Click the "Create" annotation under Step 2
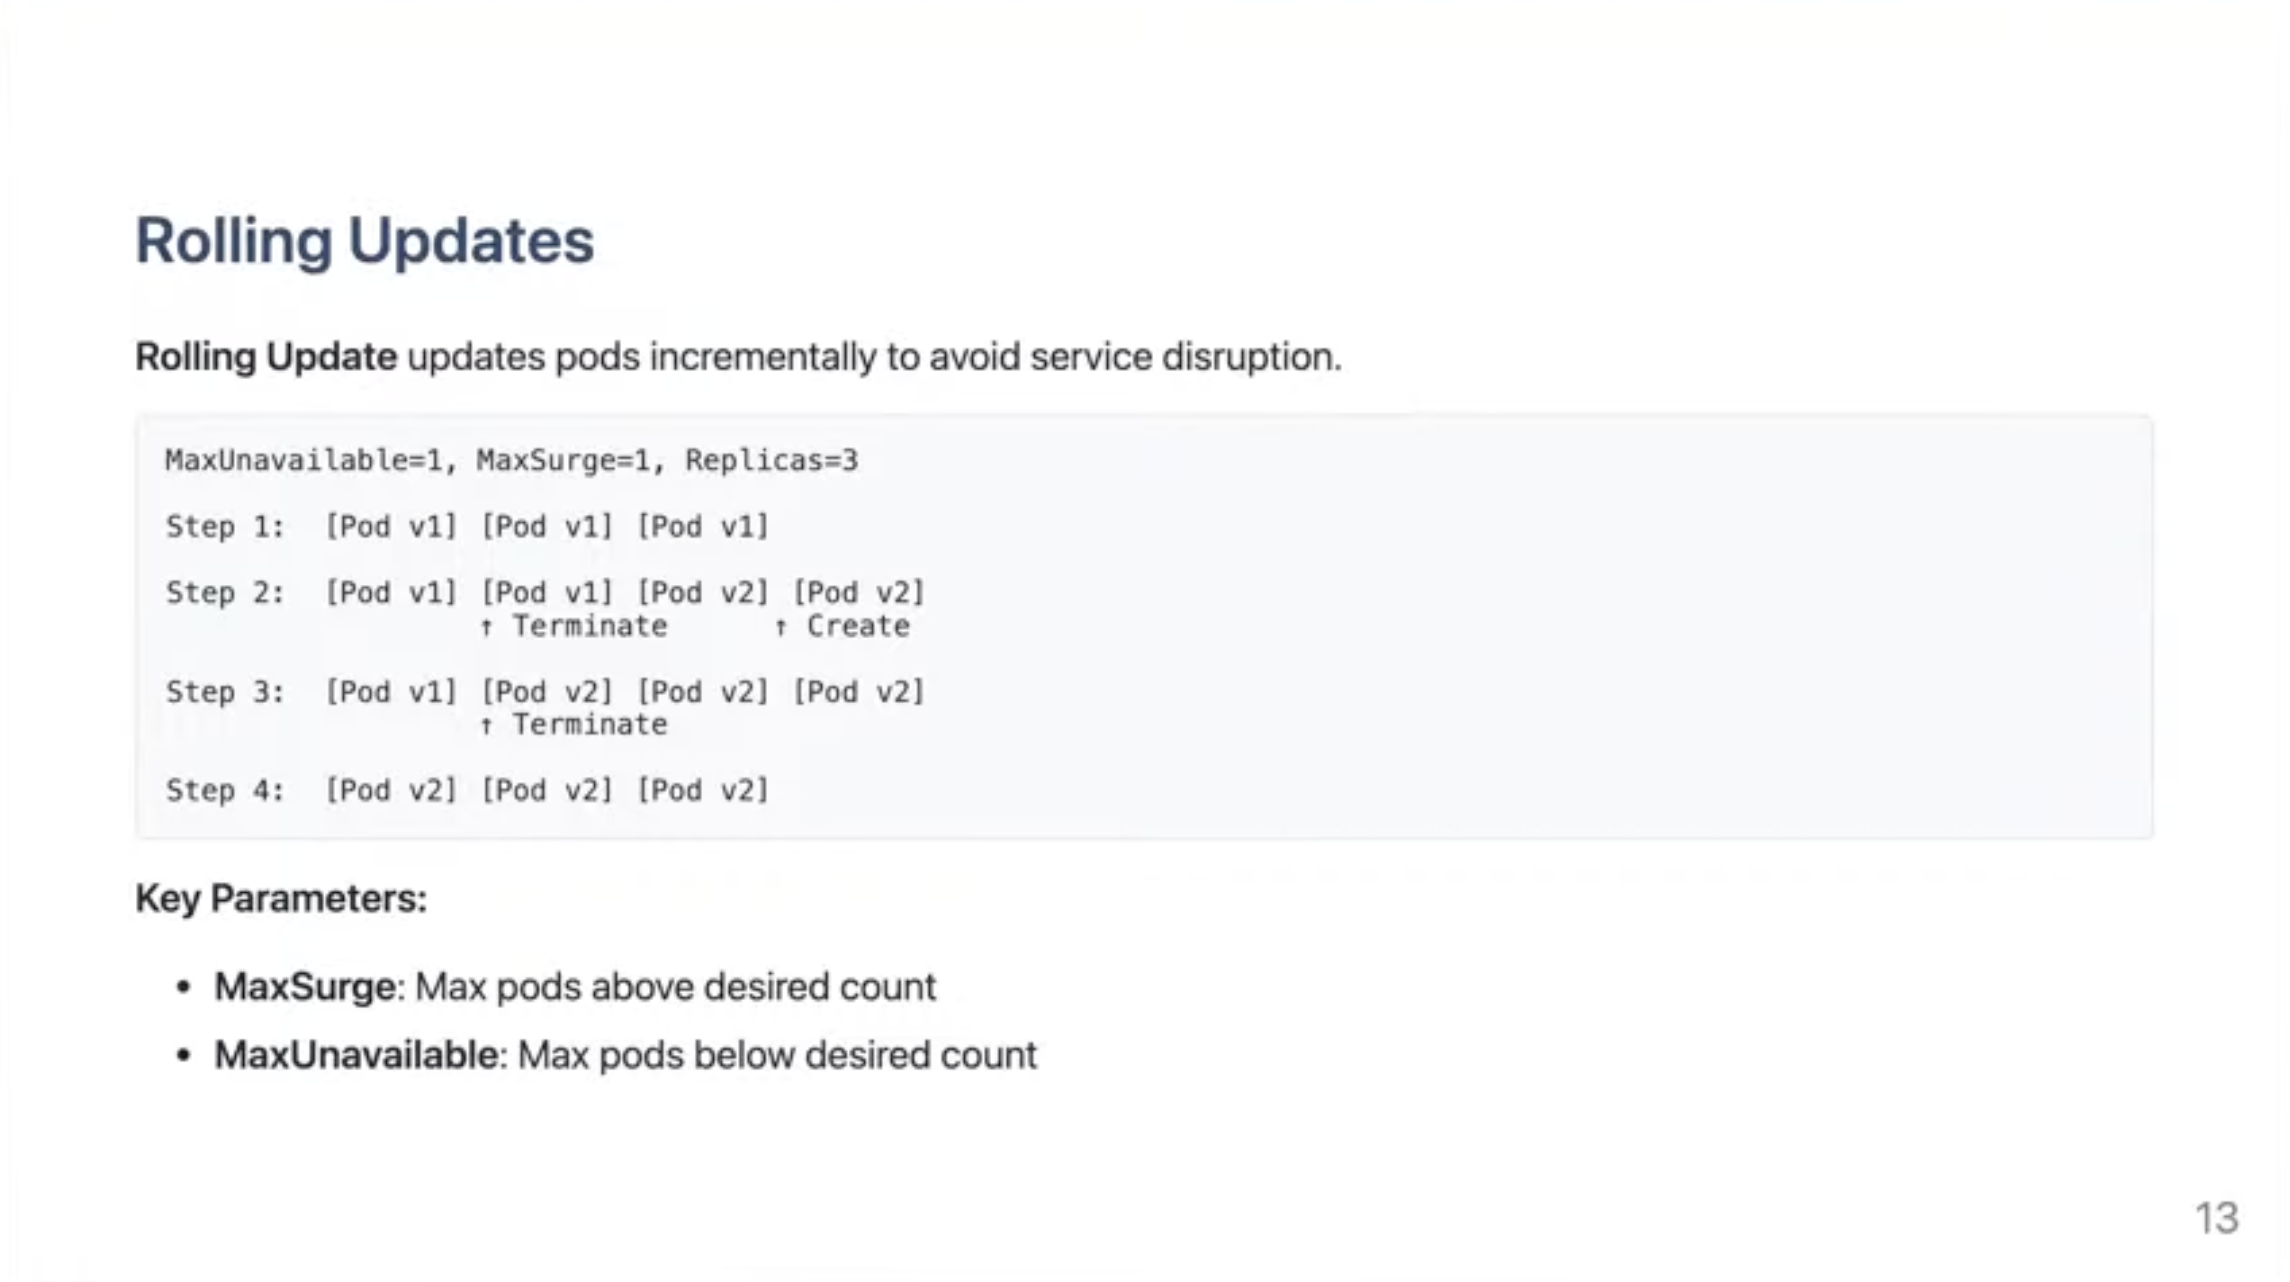The width and height of the screenshot is (2290, 1282). [x=858, y=626]
